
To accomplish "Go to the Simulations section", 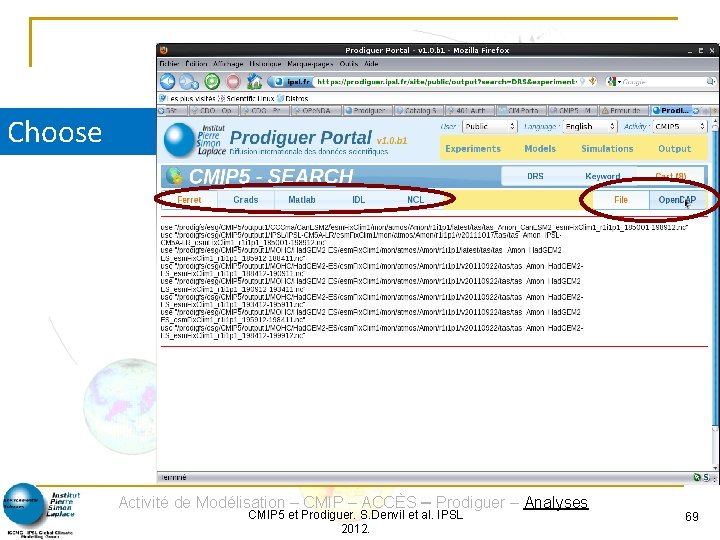I will pos(607,149).
